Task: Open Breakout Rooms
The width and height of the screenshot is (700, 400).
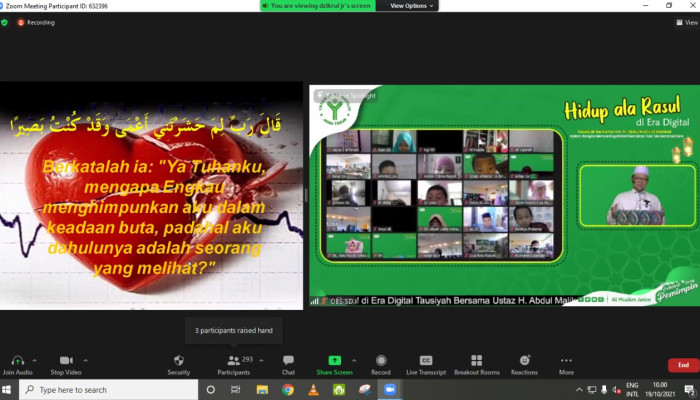Action: point(476,361)
